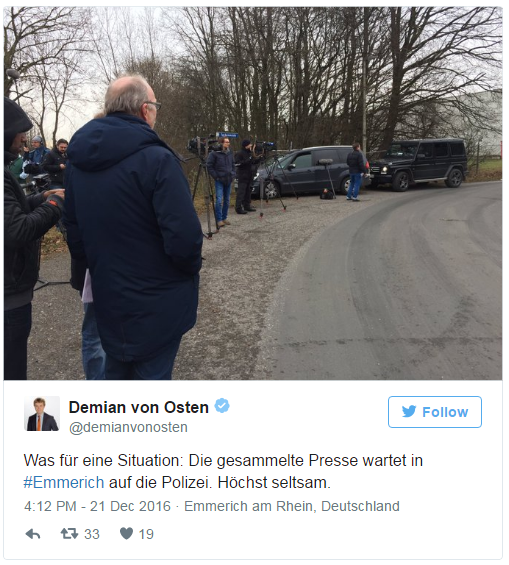
Task: Open the #Emmerich hashtag
Action: click(64, 482)
